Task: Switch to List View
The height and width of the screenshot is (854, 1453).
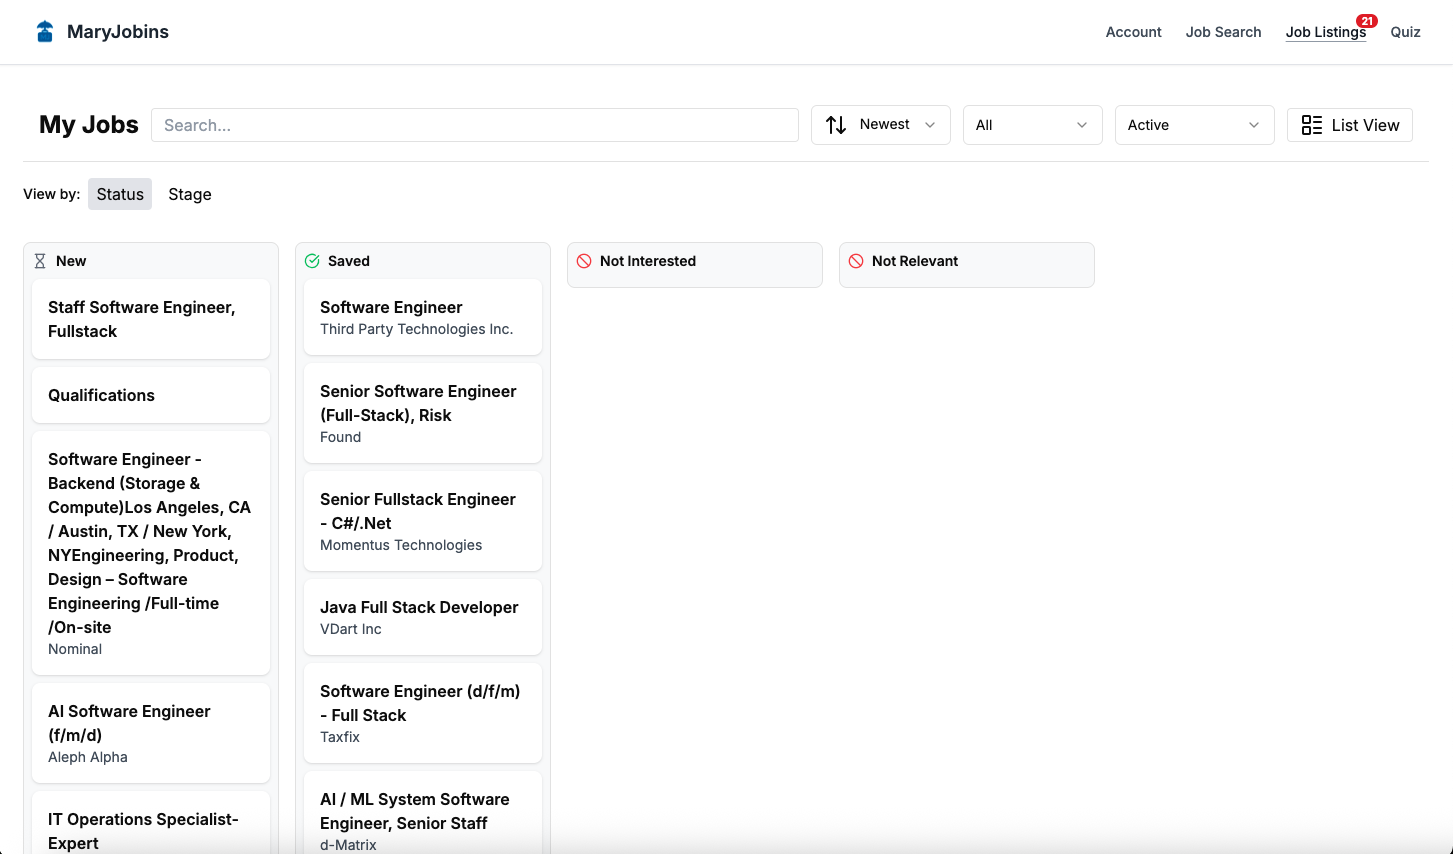Action: pos(1350,125)
